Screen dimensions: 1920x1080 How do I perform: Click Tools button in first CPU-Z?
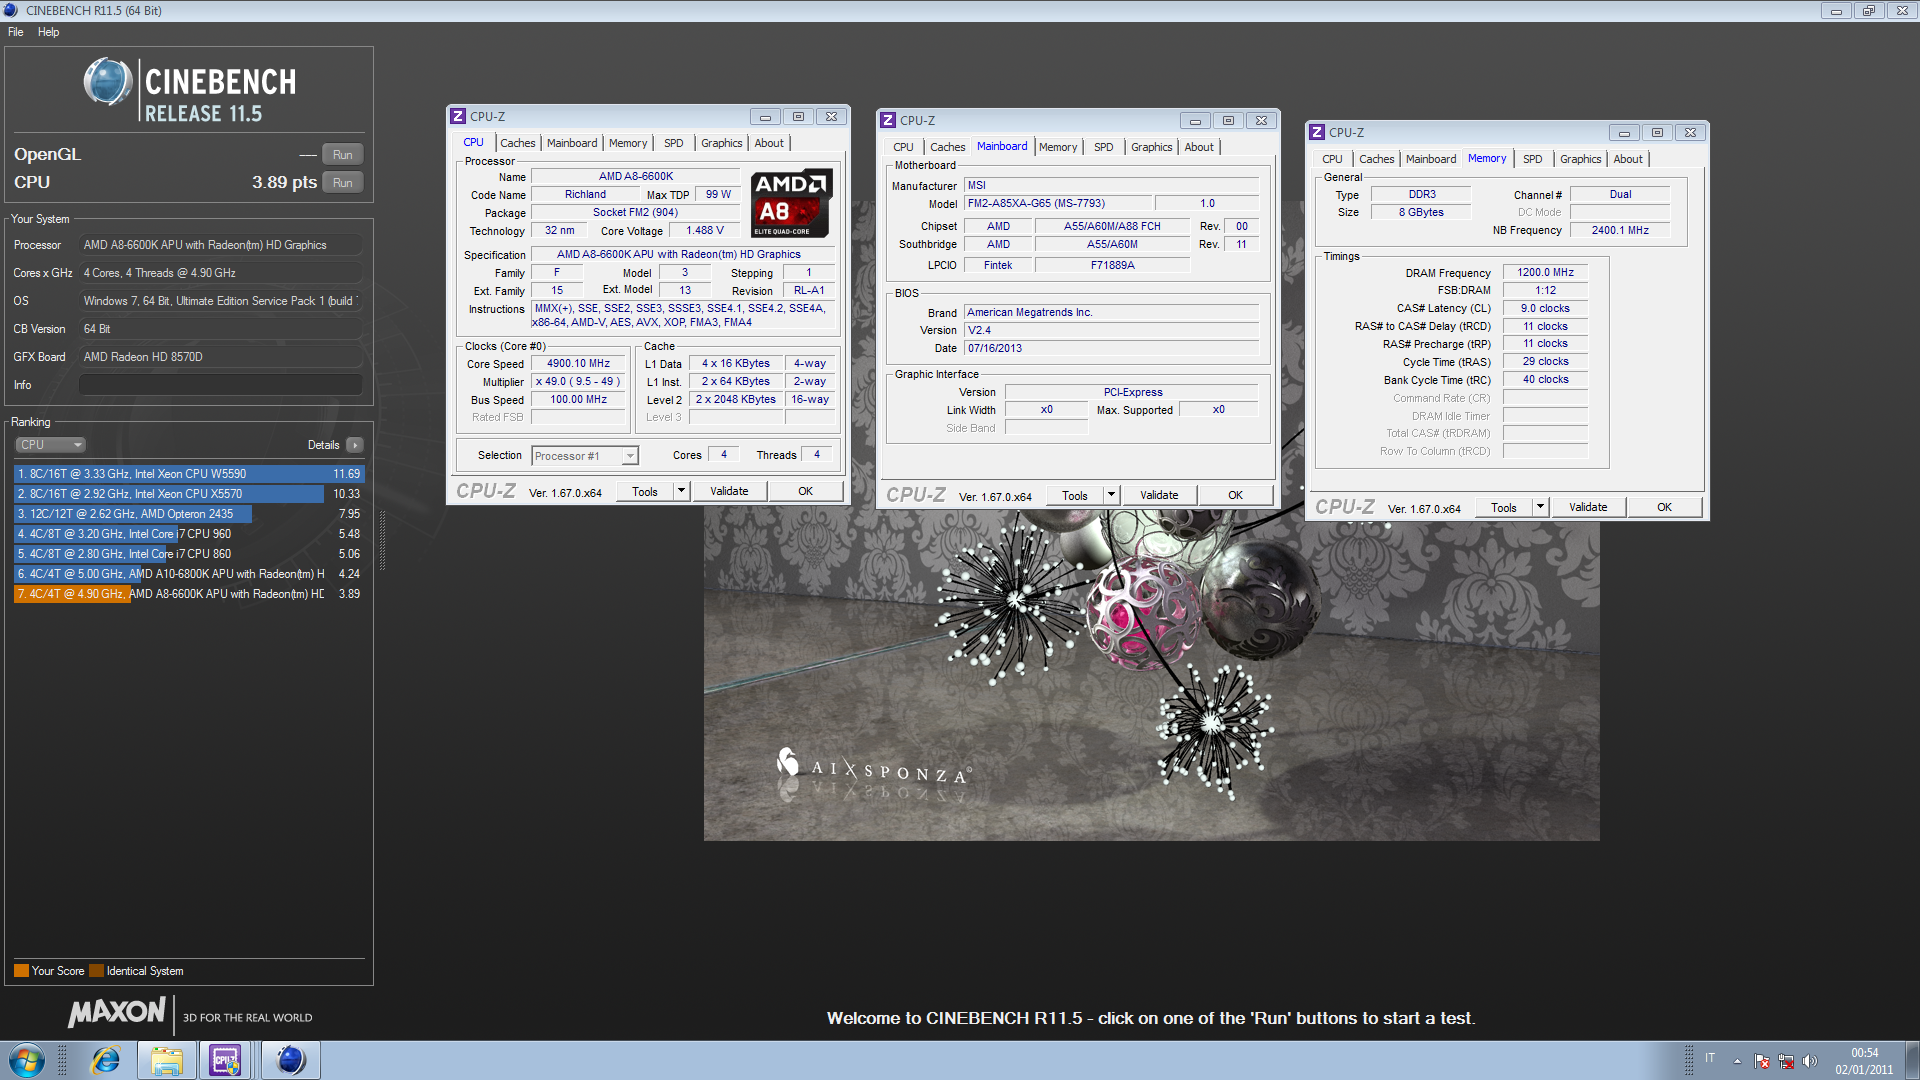coord(645,491)
